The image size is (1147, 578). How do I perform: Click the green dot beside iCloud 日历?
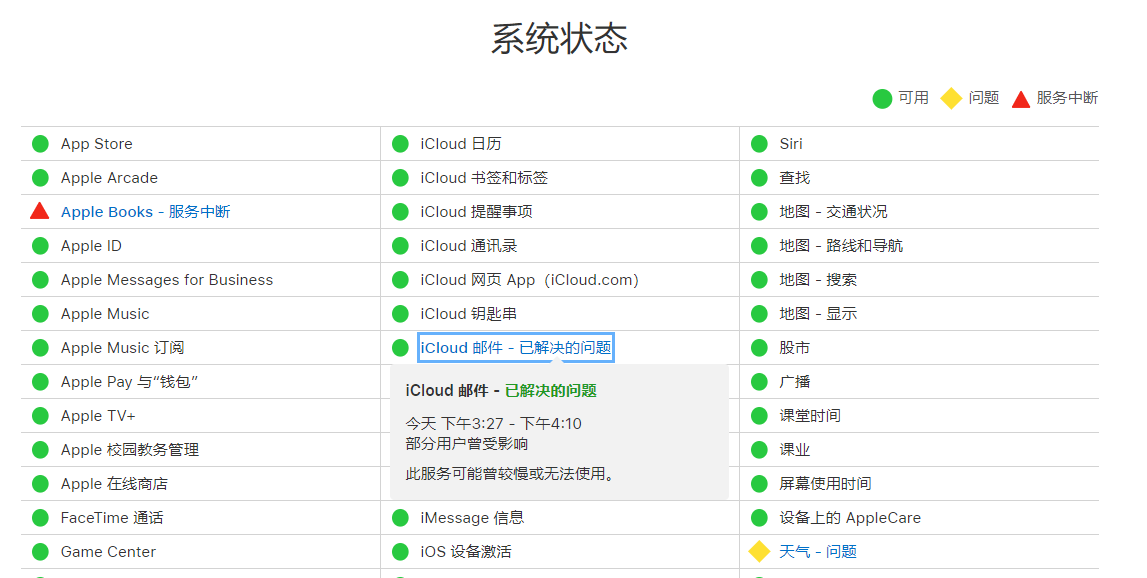400,143
